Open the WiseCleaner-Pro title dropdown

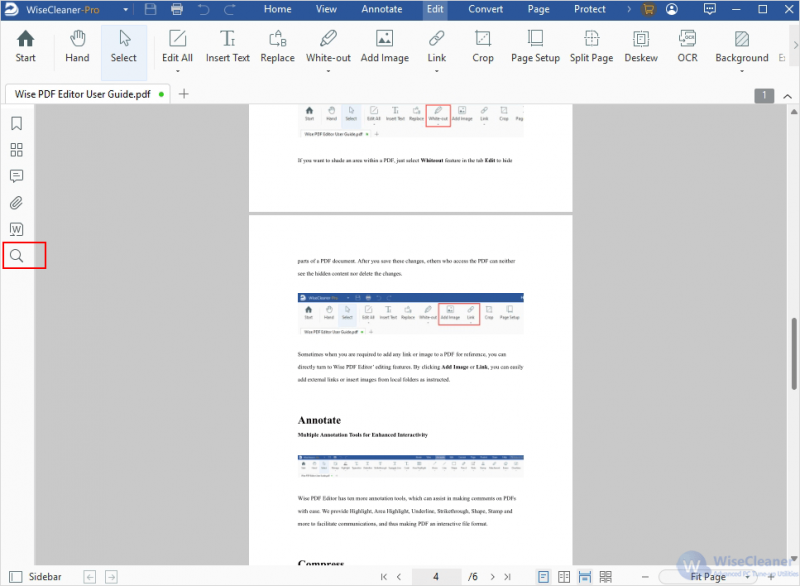[126, 9]
